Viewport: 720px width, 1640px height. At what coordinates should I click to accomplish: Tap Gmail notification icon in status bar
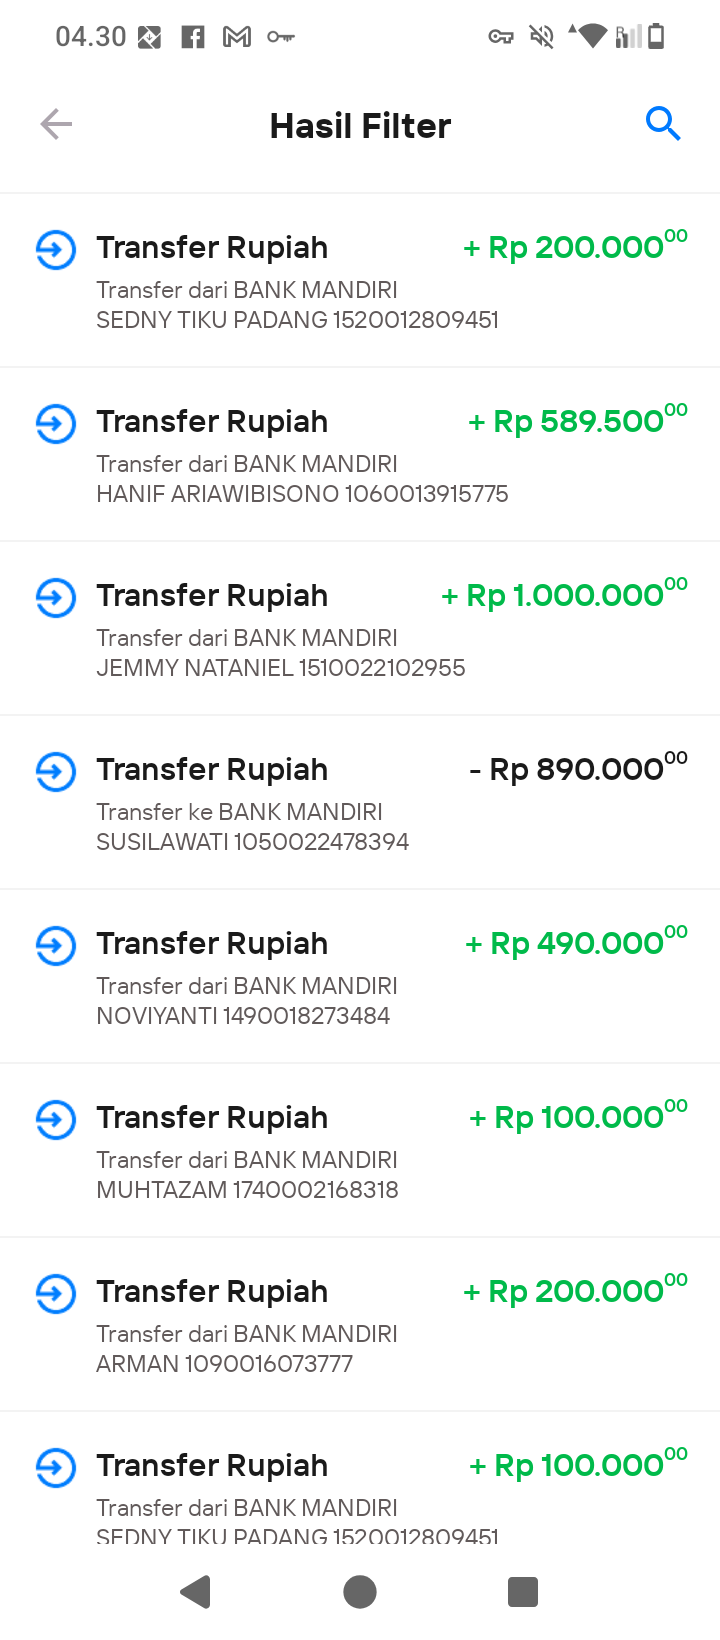click(x=237, y=37)
